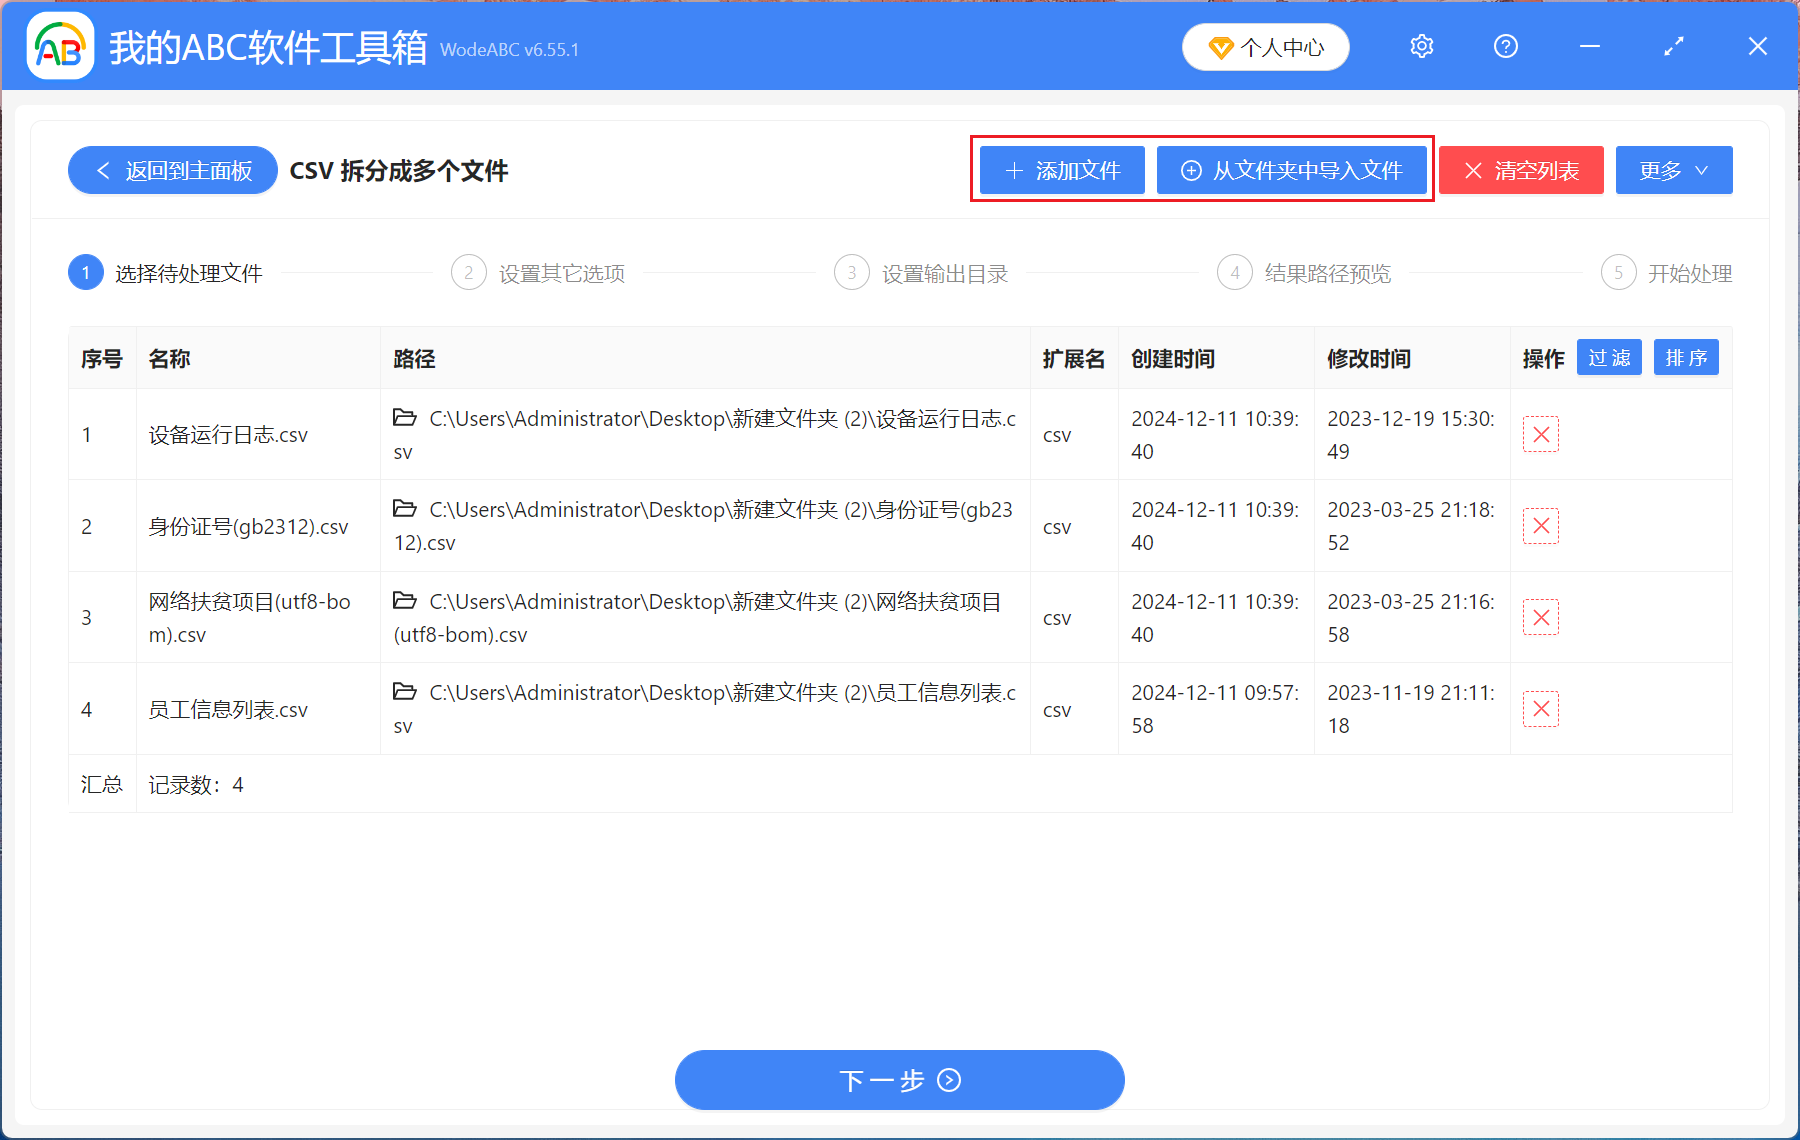Click the help question mark icon

[1505, 46]
